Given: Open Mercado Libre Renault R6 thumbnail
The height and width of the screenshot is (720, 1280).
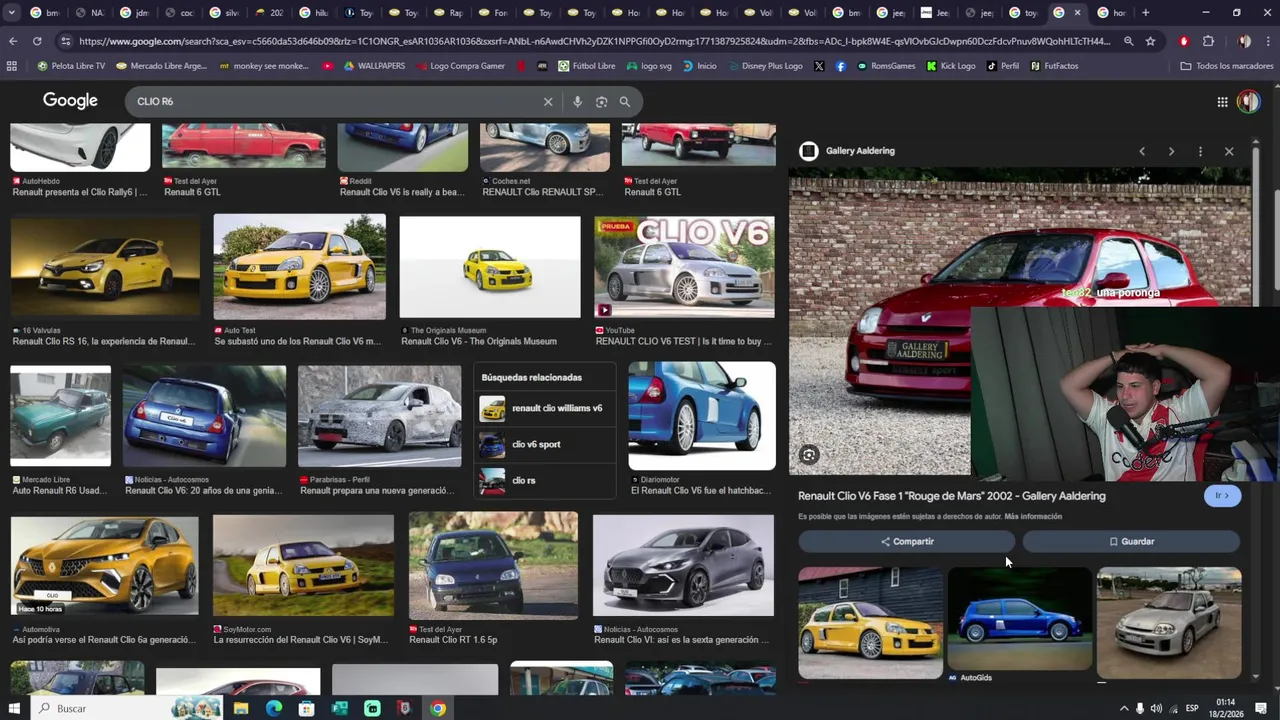Looking at the screenshot, I should (x=61, y=416).
